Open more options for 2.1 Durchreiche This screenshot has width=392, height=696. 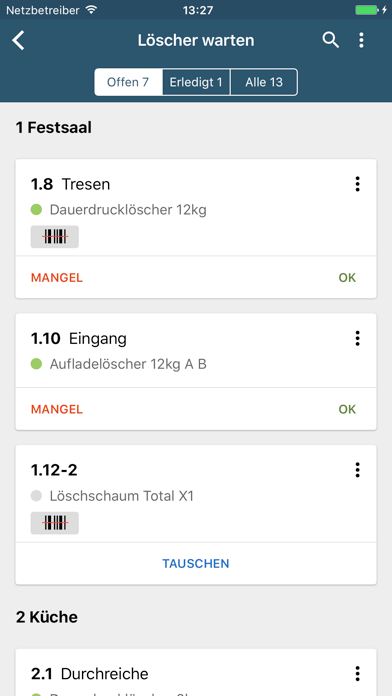[x=357, y=673]
